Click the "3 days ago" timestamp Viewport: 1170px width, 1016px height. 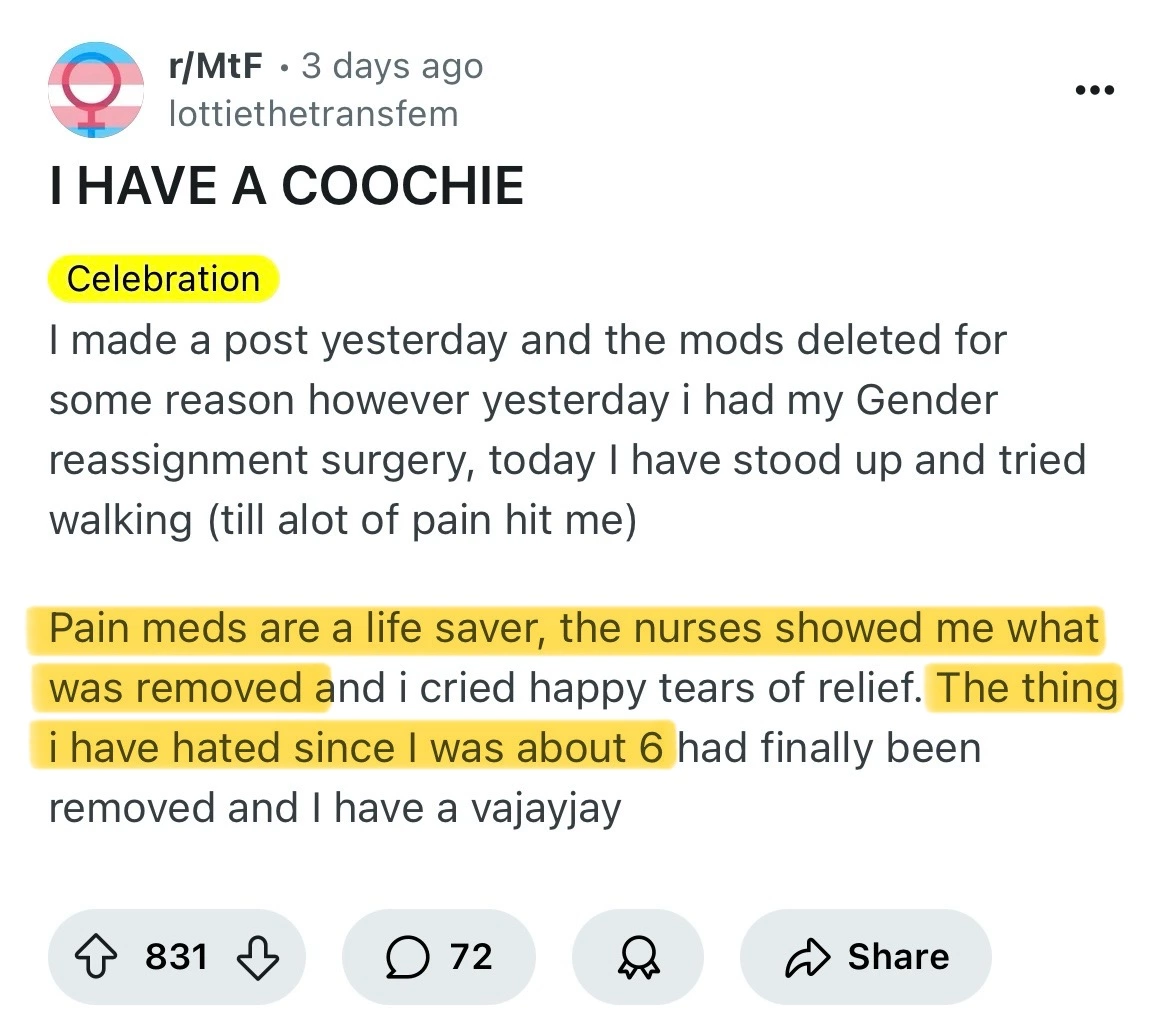coord(392,67)
